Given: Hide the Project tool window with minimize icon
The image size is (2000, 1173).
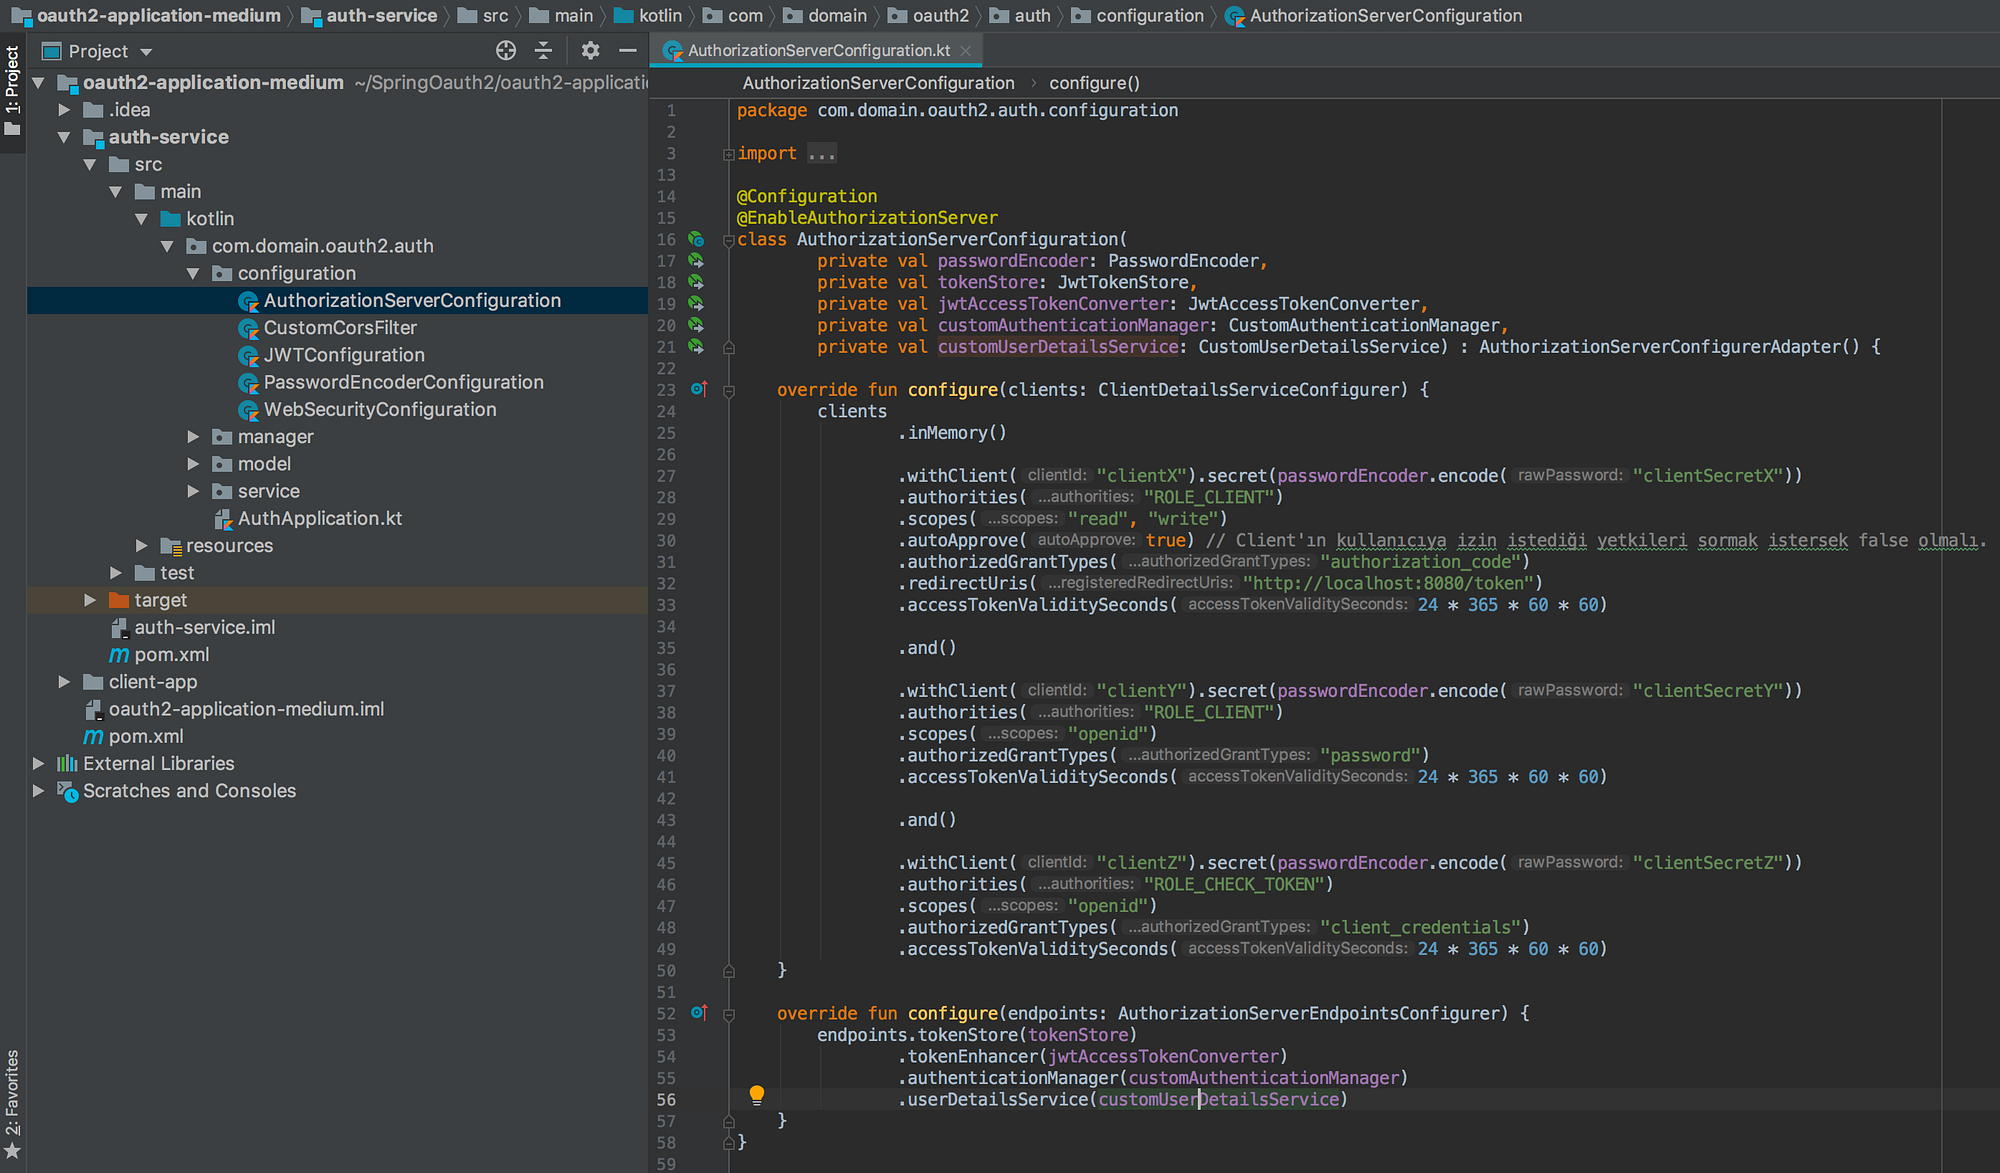Looking at the screenshot, I should [x=627, y=50].
